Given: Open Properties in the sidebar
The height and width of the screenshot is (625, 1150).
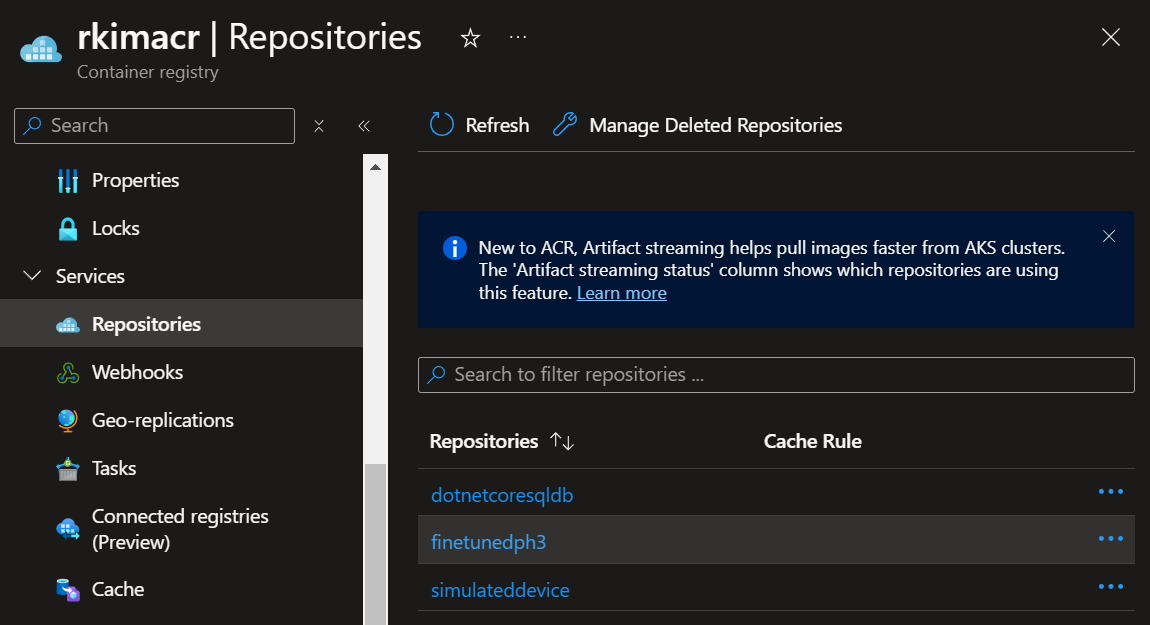Looking at the screenshot, I should point(135,180).
